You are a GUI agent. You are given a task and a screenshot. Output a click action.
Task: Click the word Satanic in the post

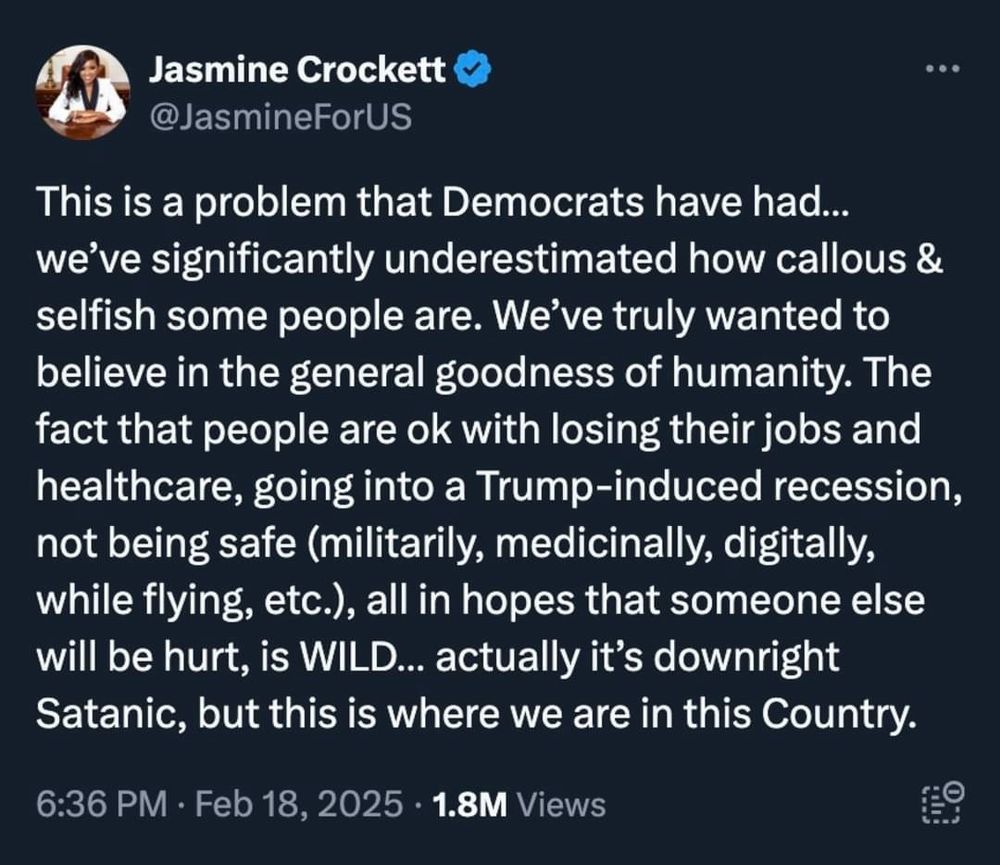[x=112, y=714]
